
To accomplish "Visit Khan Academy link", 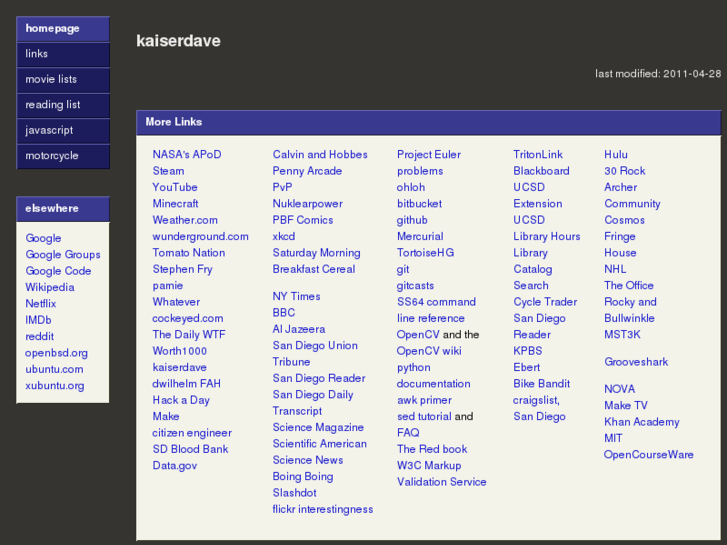I will (642, 422).
